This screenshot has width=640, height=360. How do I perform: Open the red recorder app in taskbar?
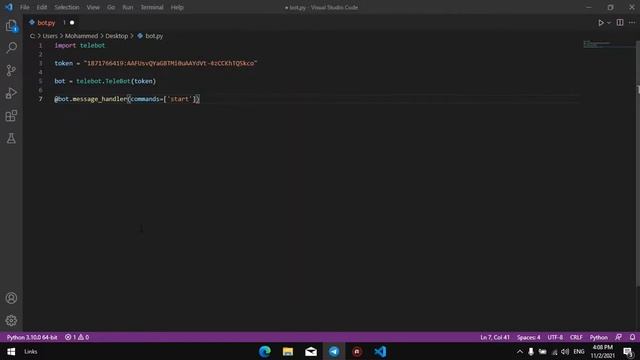coord(357,351)
